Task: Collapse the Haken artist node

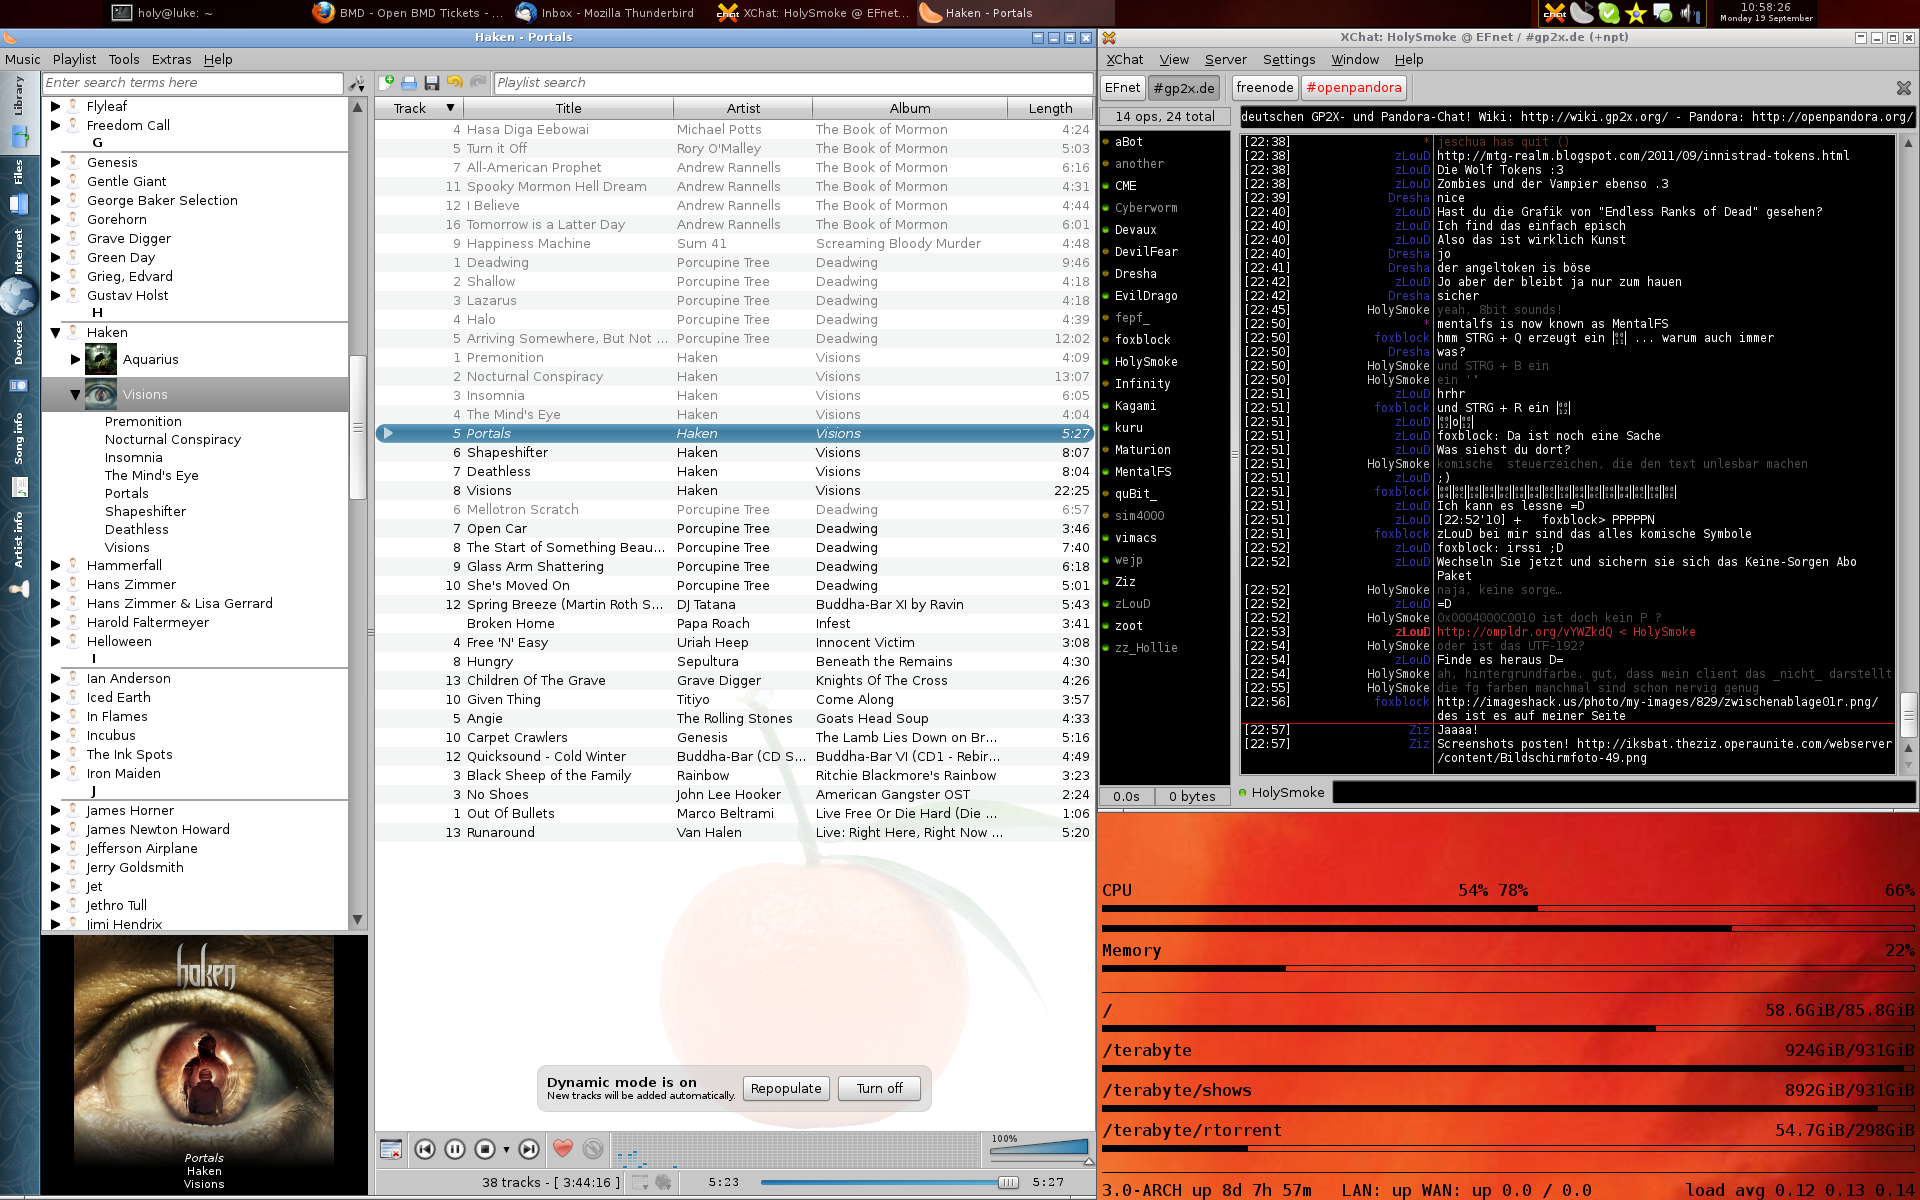Action: [56, 332]
